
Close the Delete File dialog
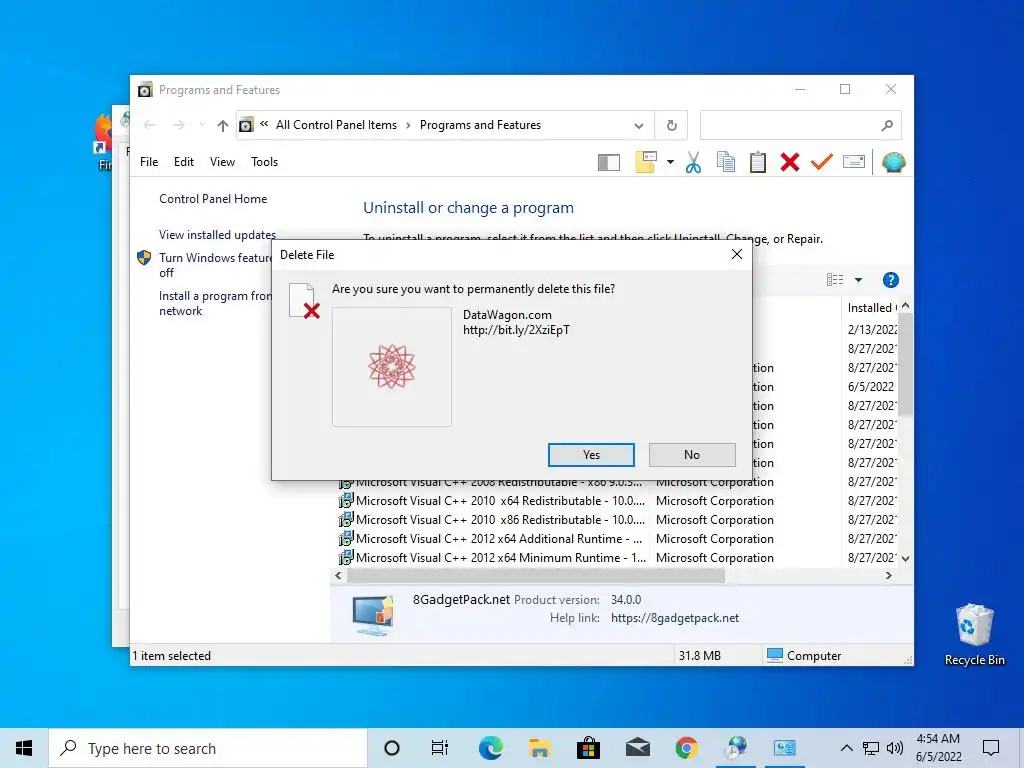pos(737,254)
